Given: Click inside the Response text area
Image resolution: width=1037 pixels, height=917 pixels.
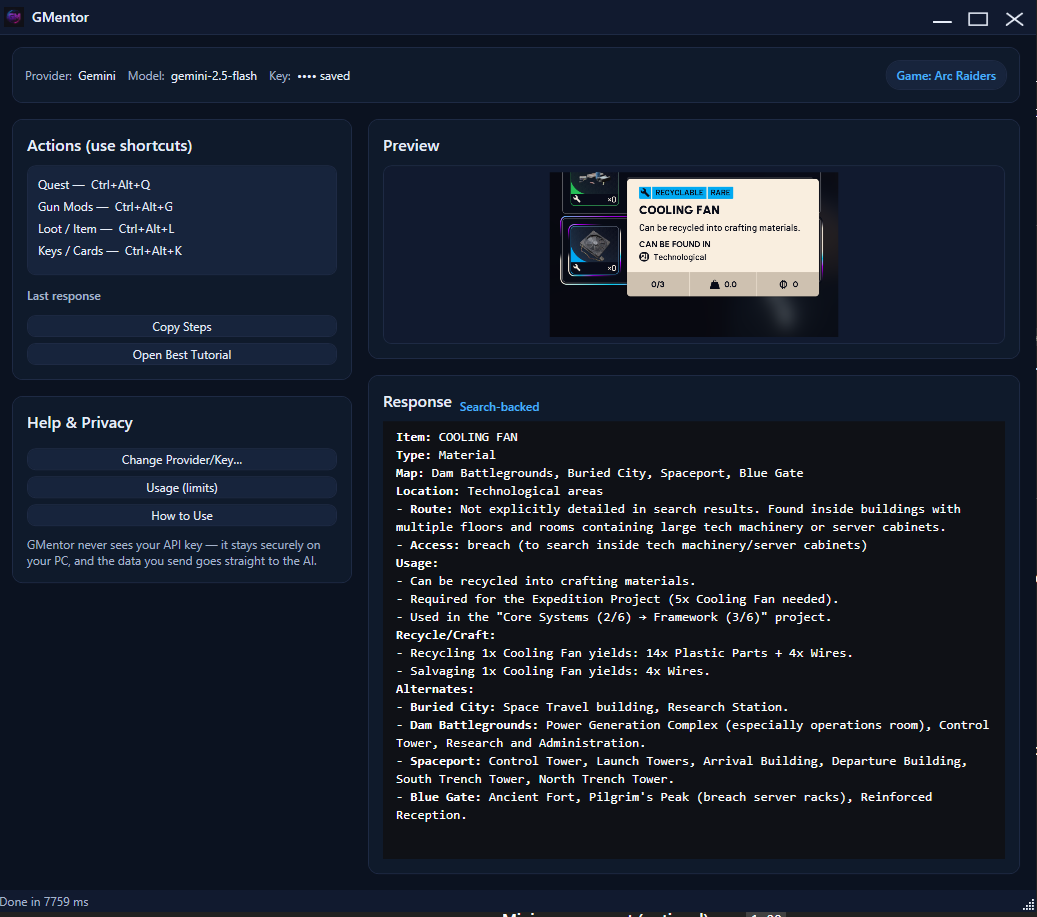Looking at the screenshot, I should point(693,640).
